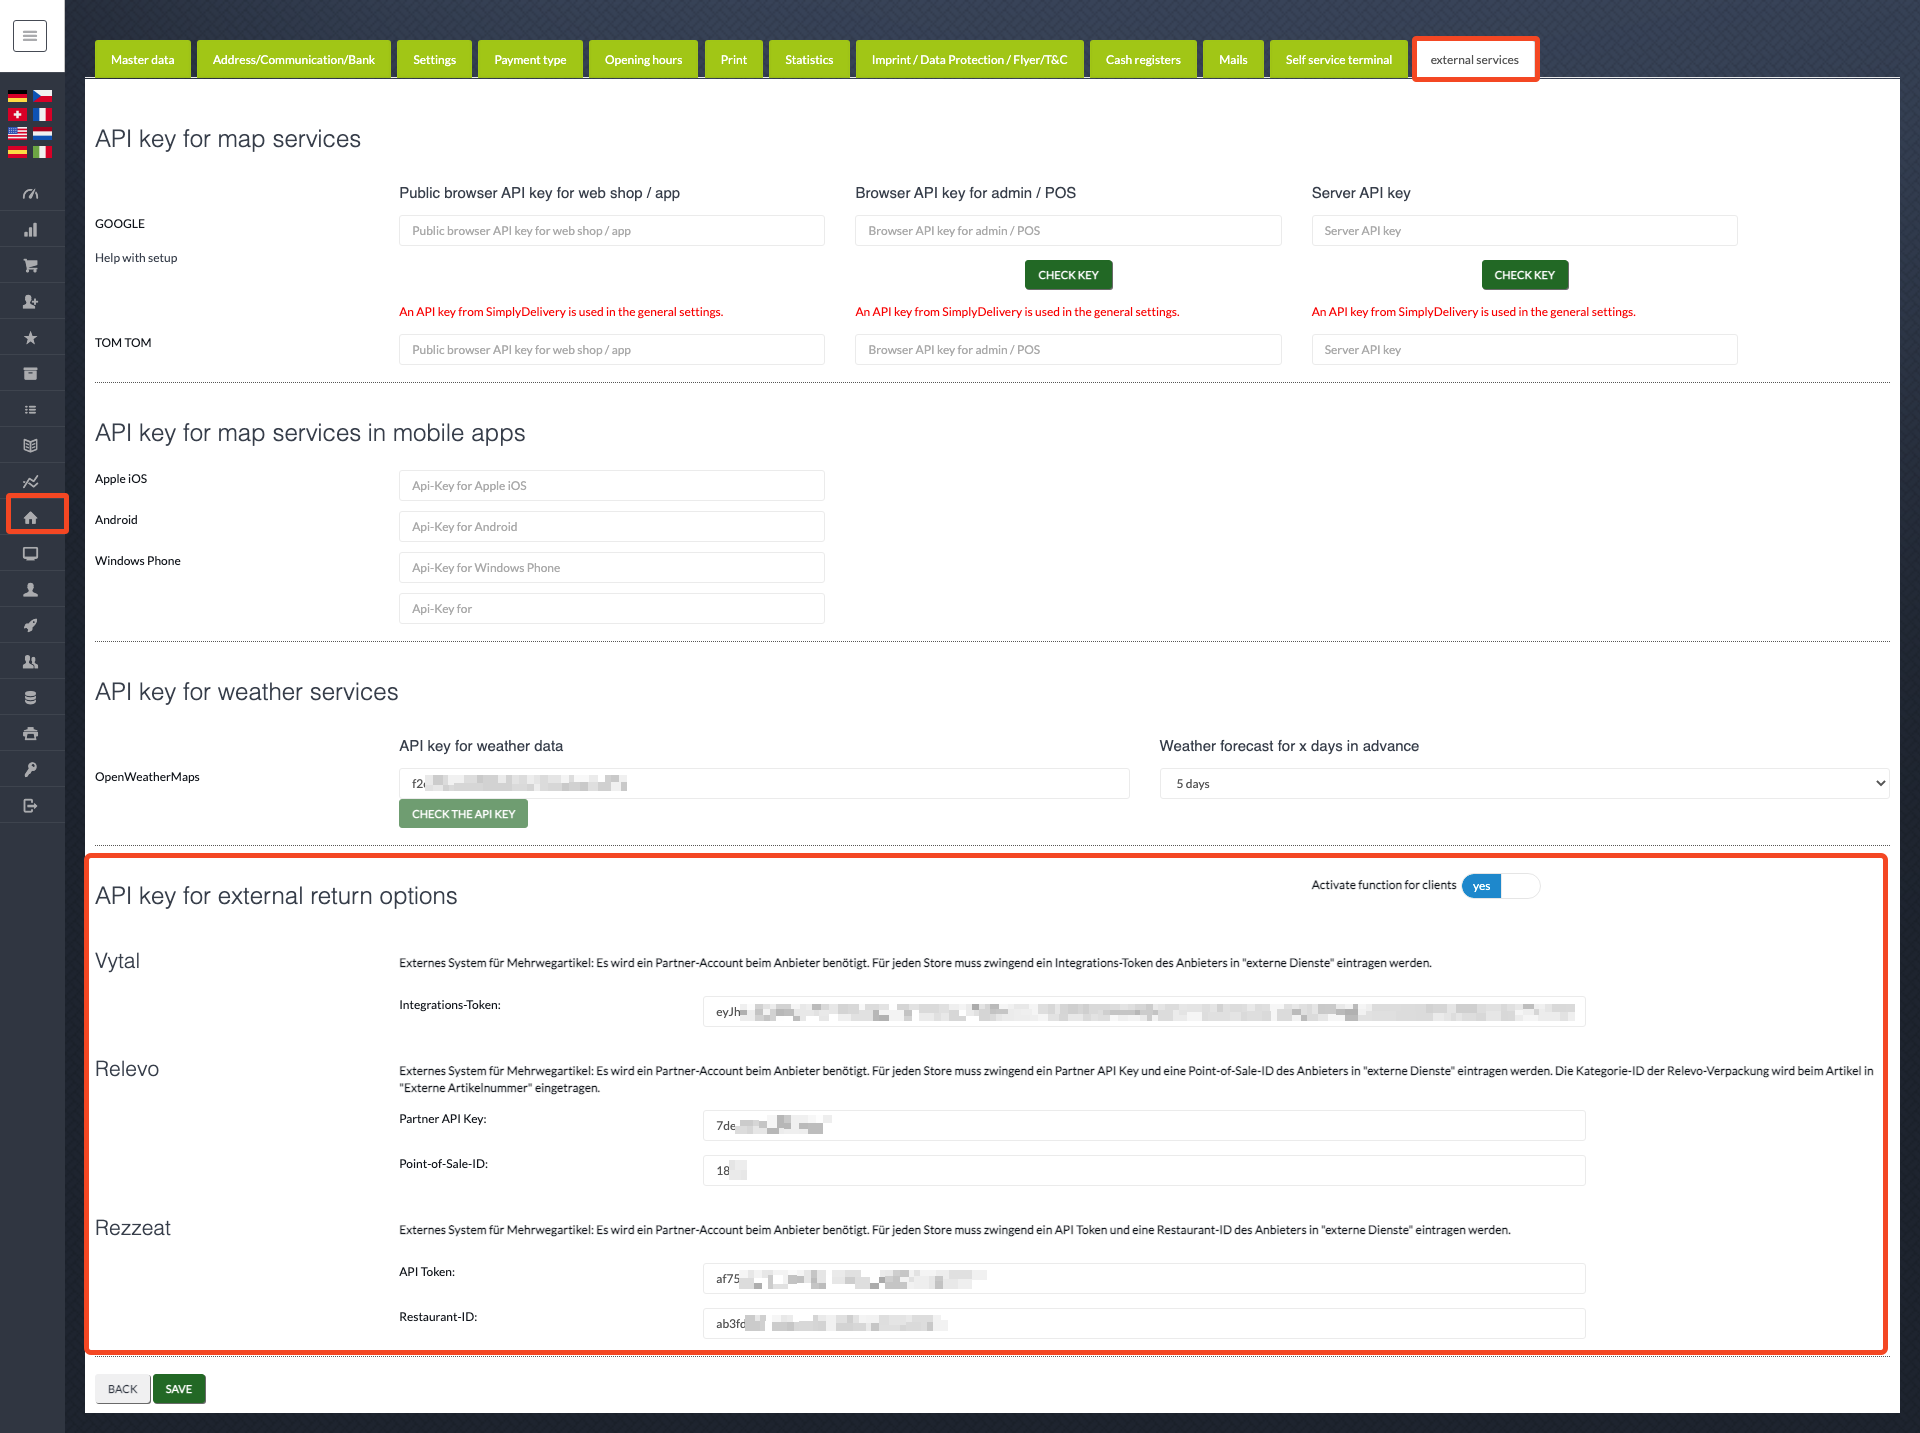This screenshot has height=1433, width=1920.
Task: Open the shopping cart sidebar icon
Action: (30, 266)
